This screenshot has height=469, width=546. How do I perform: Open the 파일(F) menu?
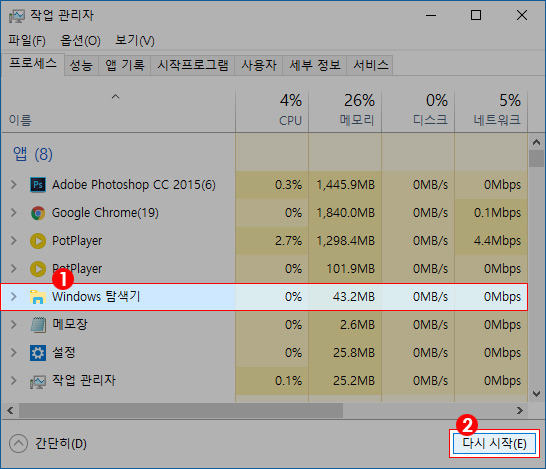(x=27, y=41)
